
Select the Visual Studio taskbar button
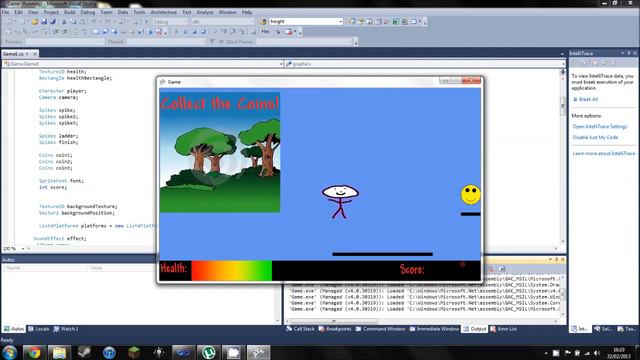[184, 352]
